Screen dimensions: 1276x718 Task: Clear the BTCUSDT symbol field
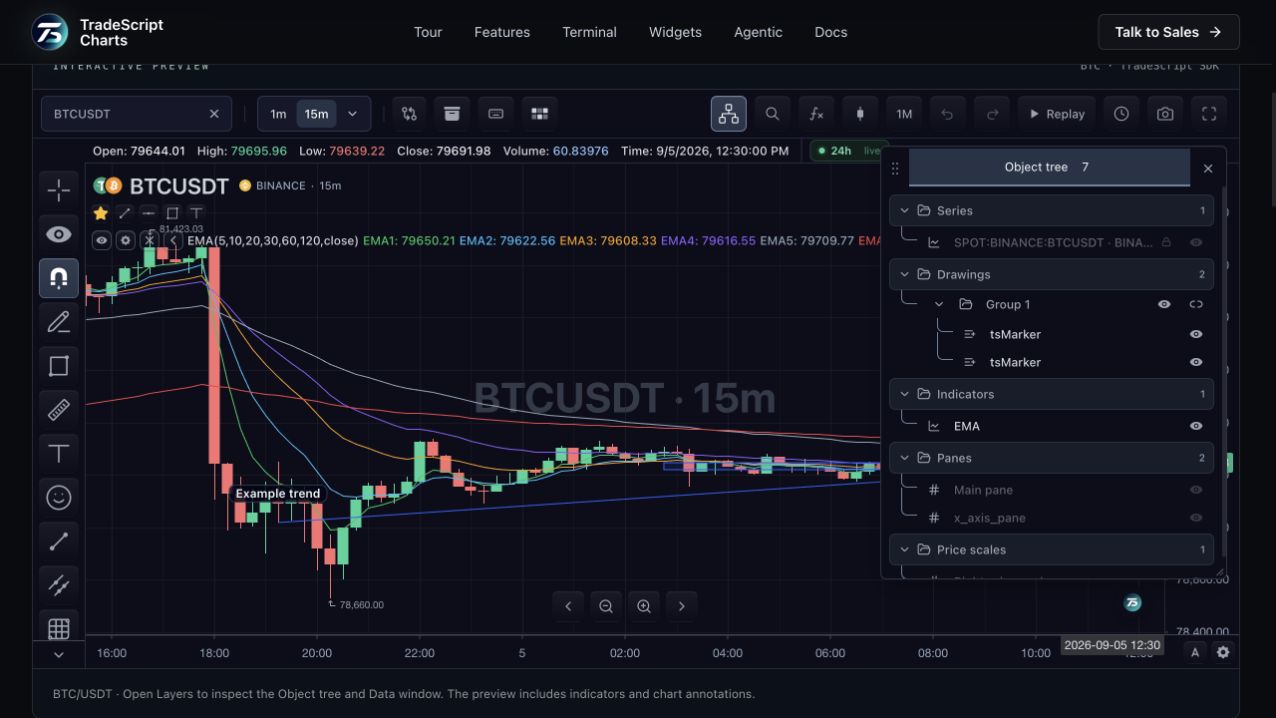tap(214, 114)
